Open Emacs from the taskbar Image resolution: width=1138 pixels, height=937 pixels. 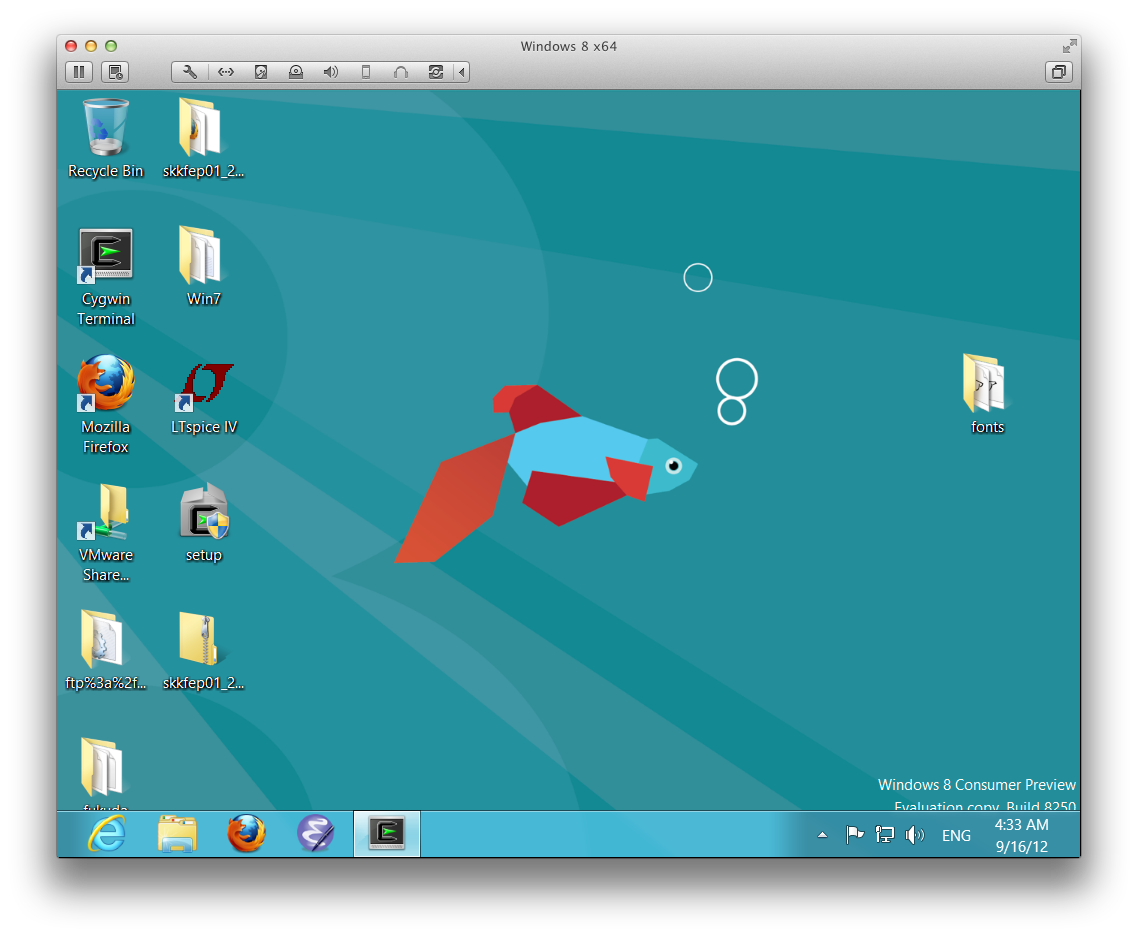[x=316, y=834]
